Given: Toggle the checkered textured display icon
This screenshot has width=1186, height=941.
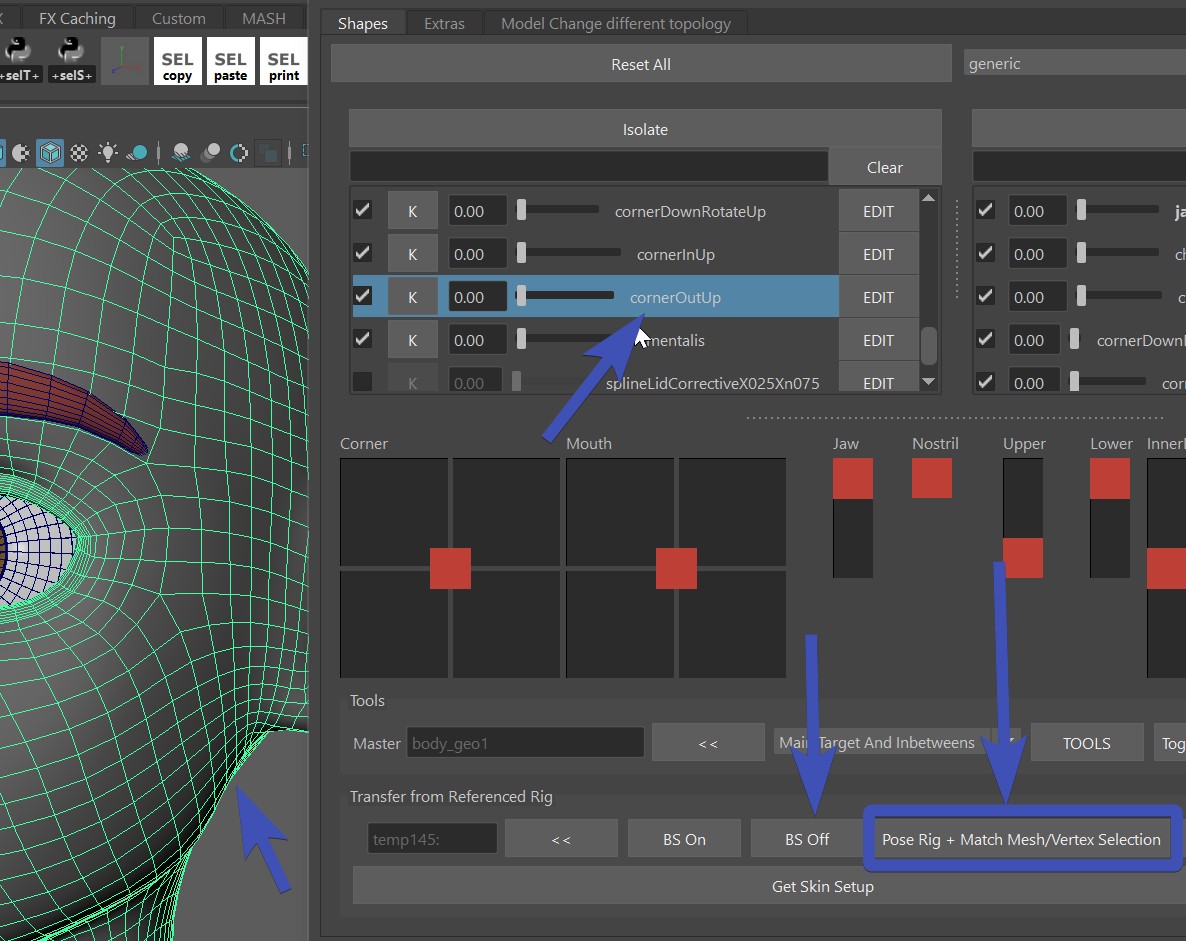Looking at the screenshot, I should (79, 154).
